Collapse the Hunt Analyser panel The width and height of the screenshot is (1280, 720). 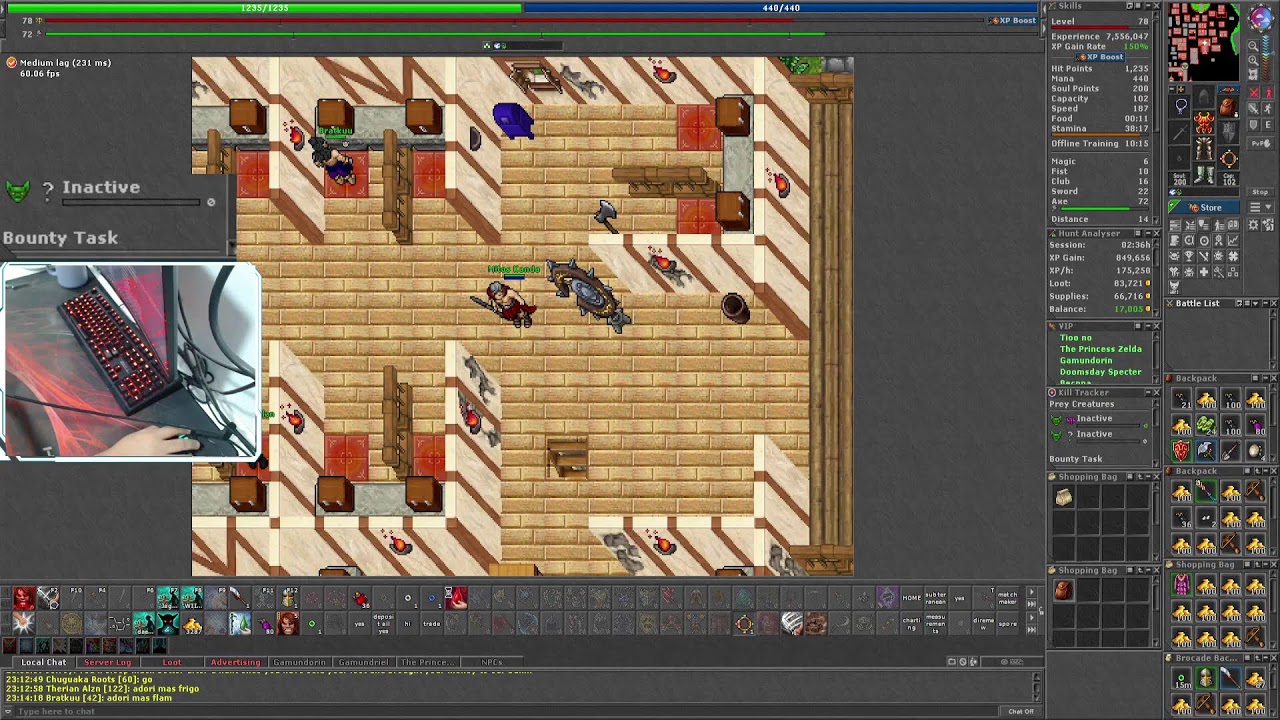(1148, 233)
